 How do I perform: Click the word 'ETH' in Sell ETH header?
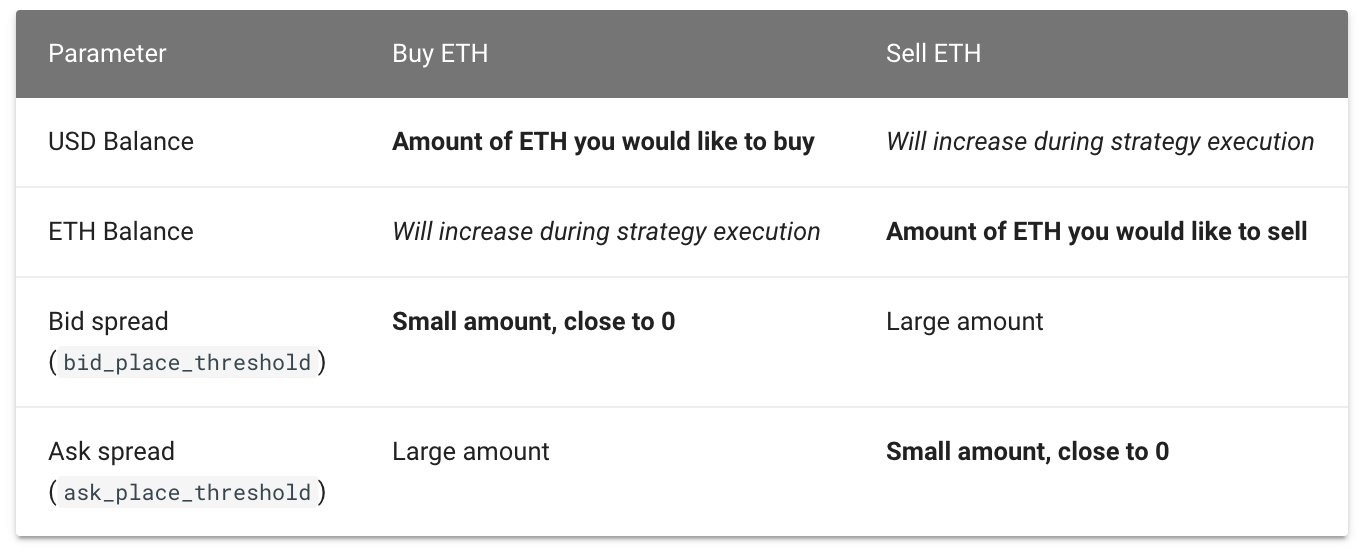(x=957, y=53)
